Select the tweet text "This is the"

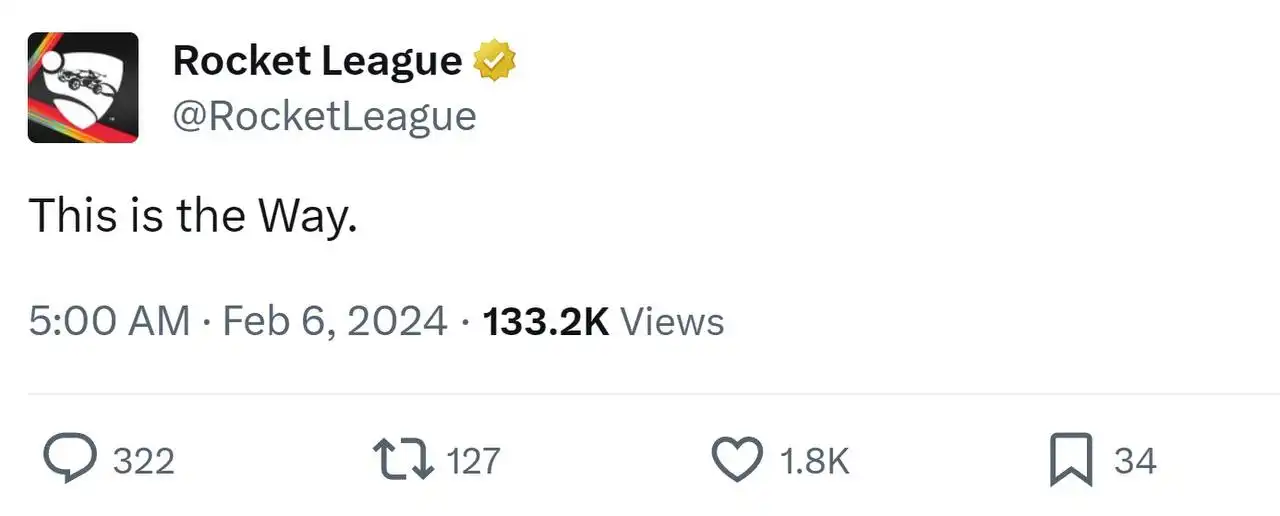pos(139,214)
